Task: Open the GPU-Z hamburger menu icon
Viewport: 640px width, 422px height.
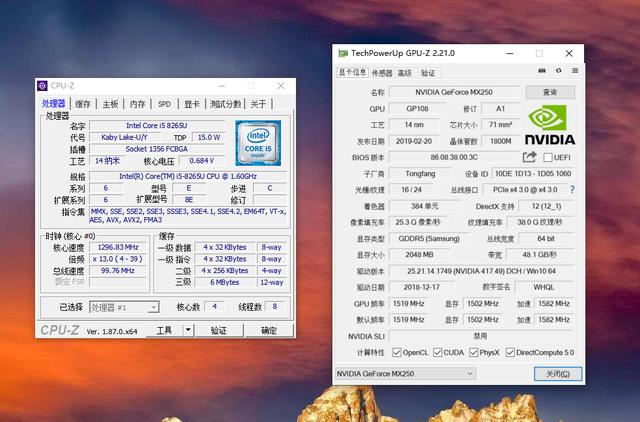Action: pyautogui.click(x=575, y=71)
